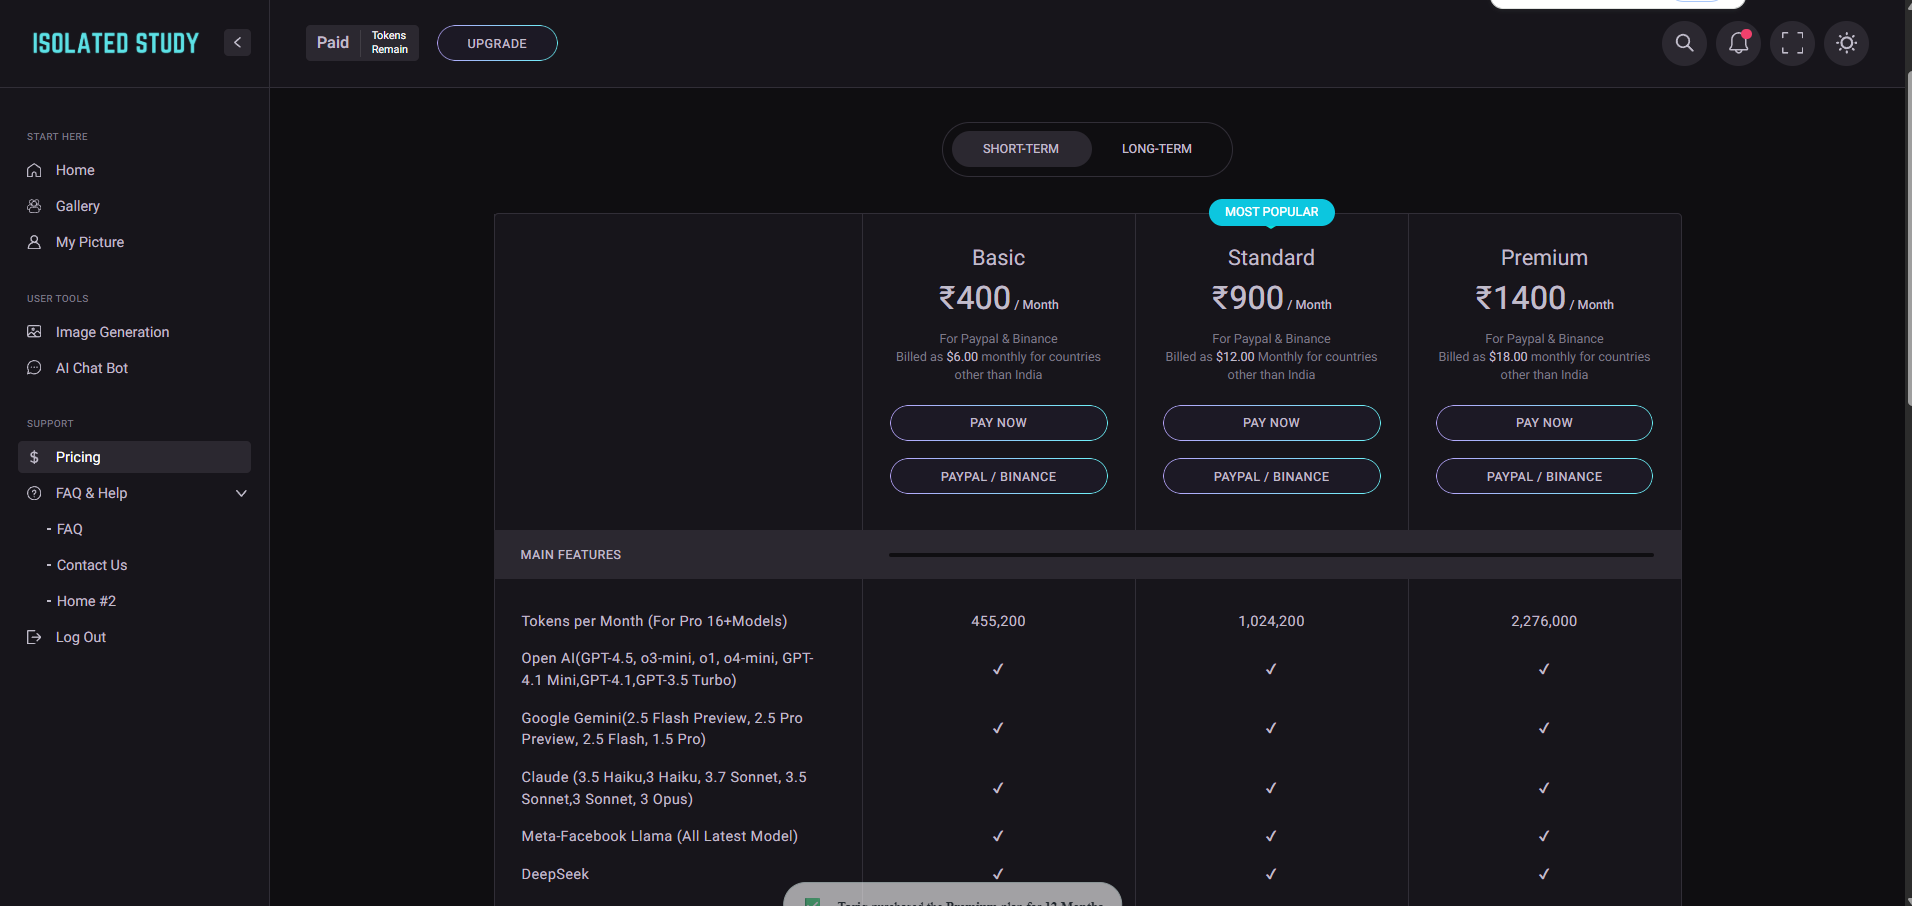Open the Pricing page item

tap(134, 457)
